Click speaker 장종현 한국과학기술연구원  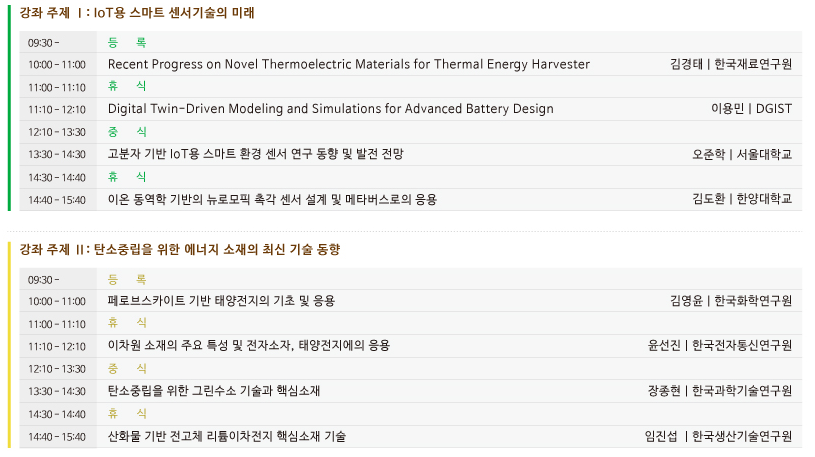(720, 391)
